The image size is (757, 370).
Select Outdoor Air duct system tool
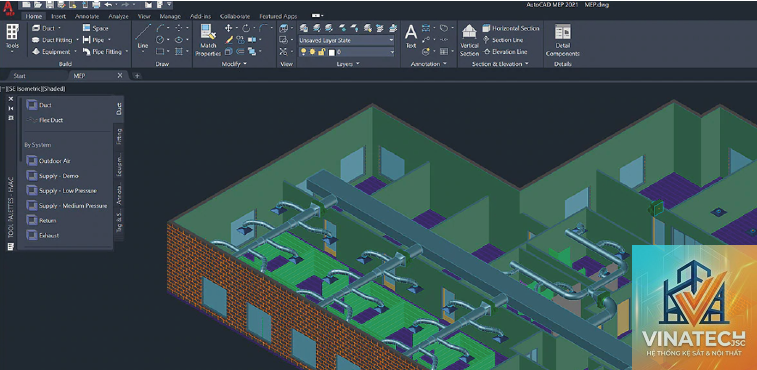[49, 161]
